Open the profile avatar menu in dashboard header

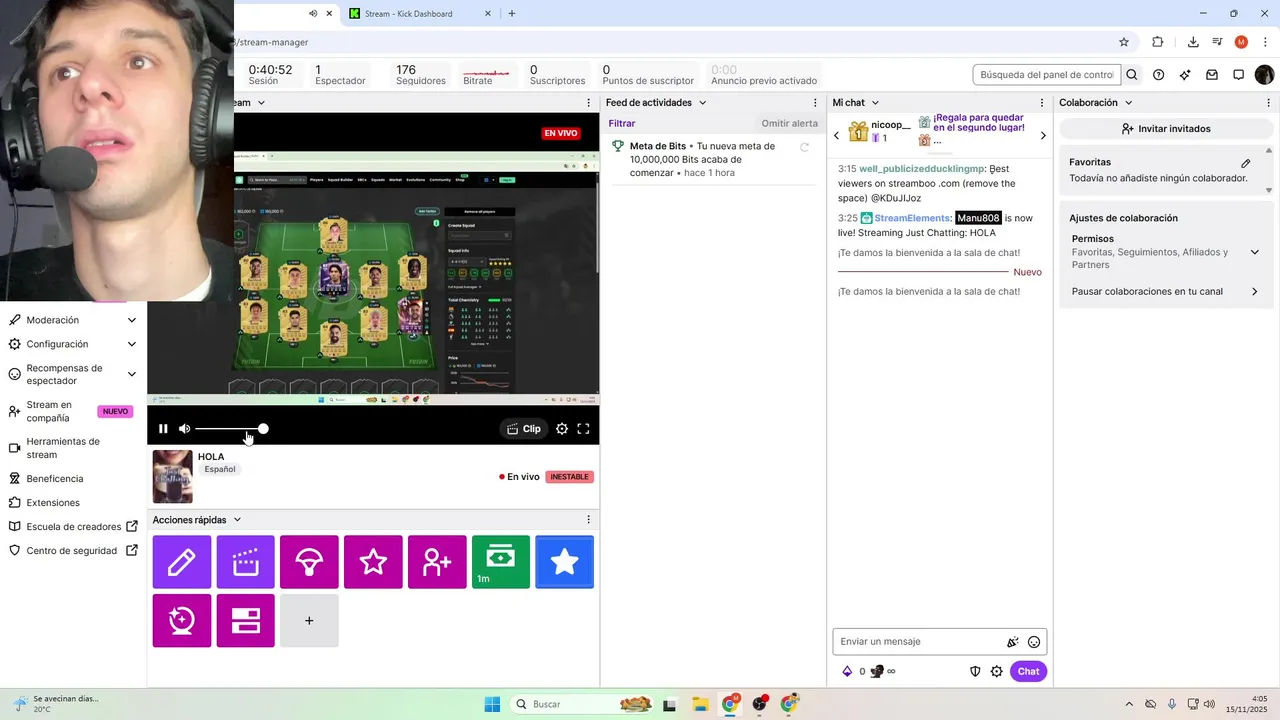pos(1264,75)
